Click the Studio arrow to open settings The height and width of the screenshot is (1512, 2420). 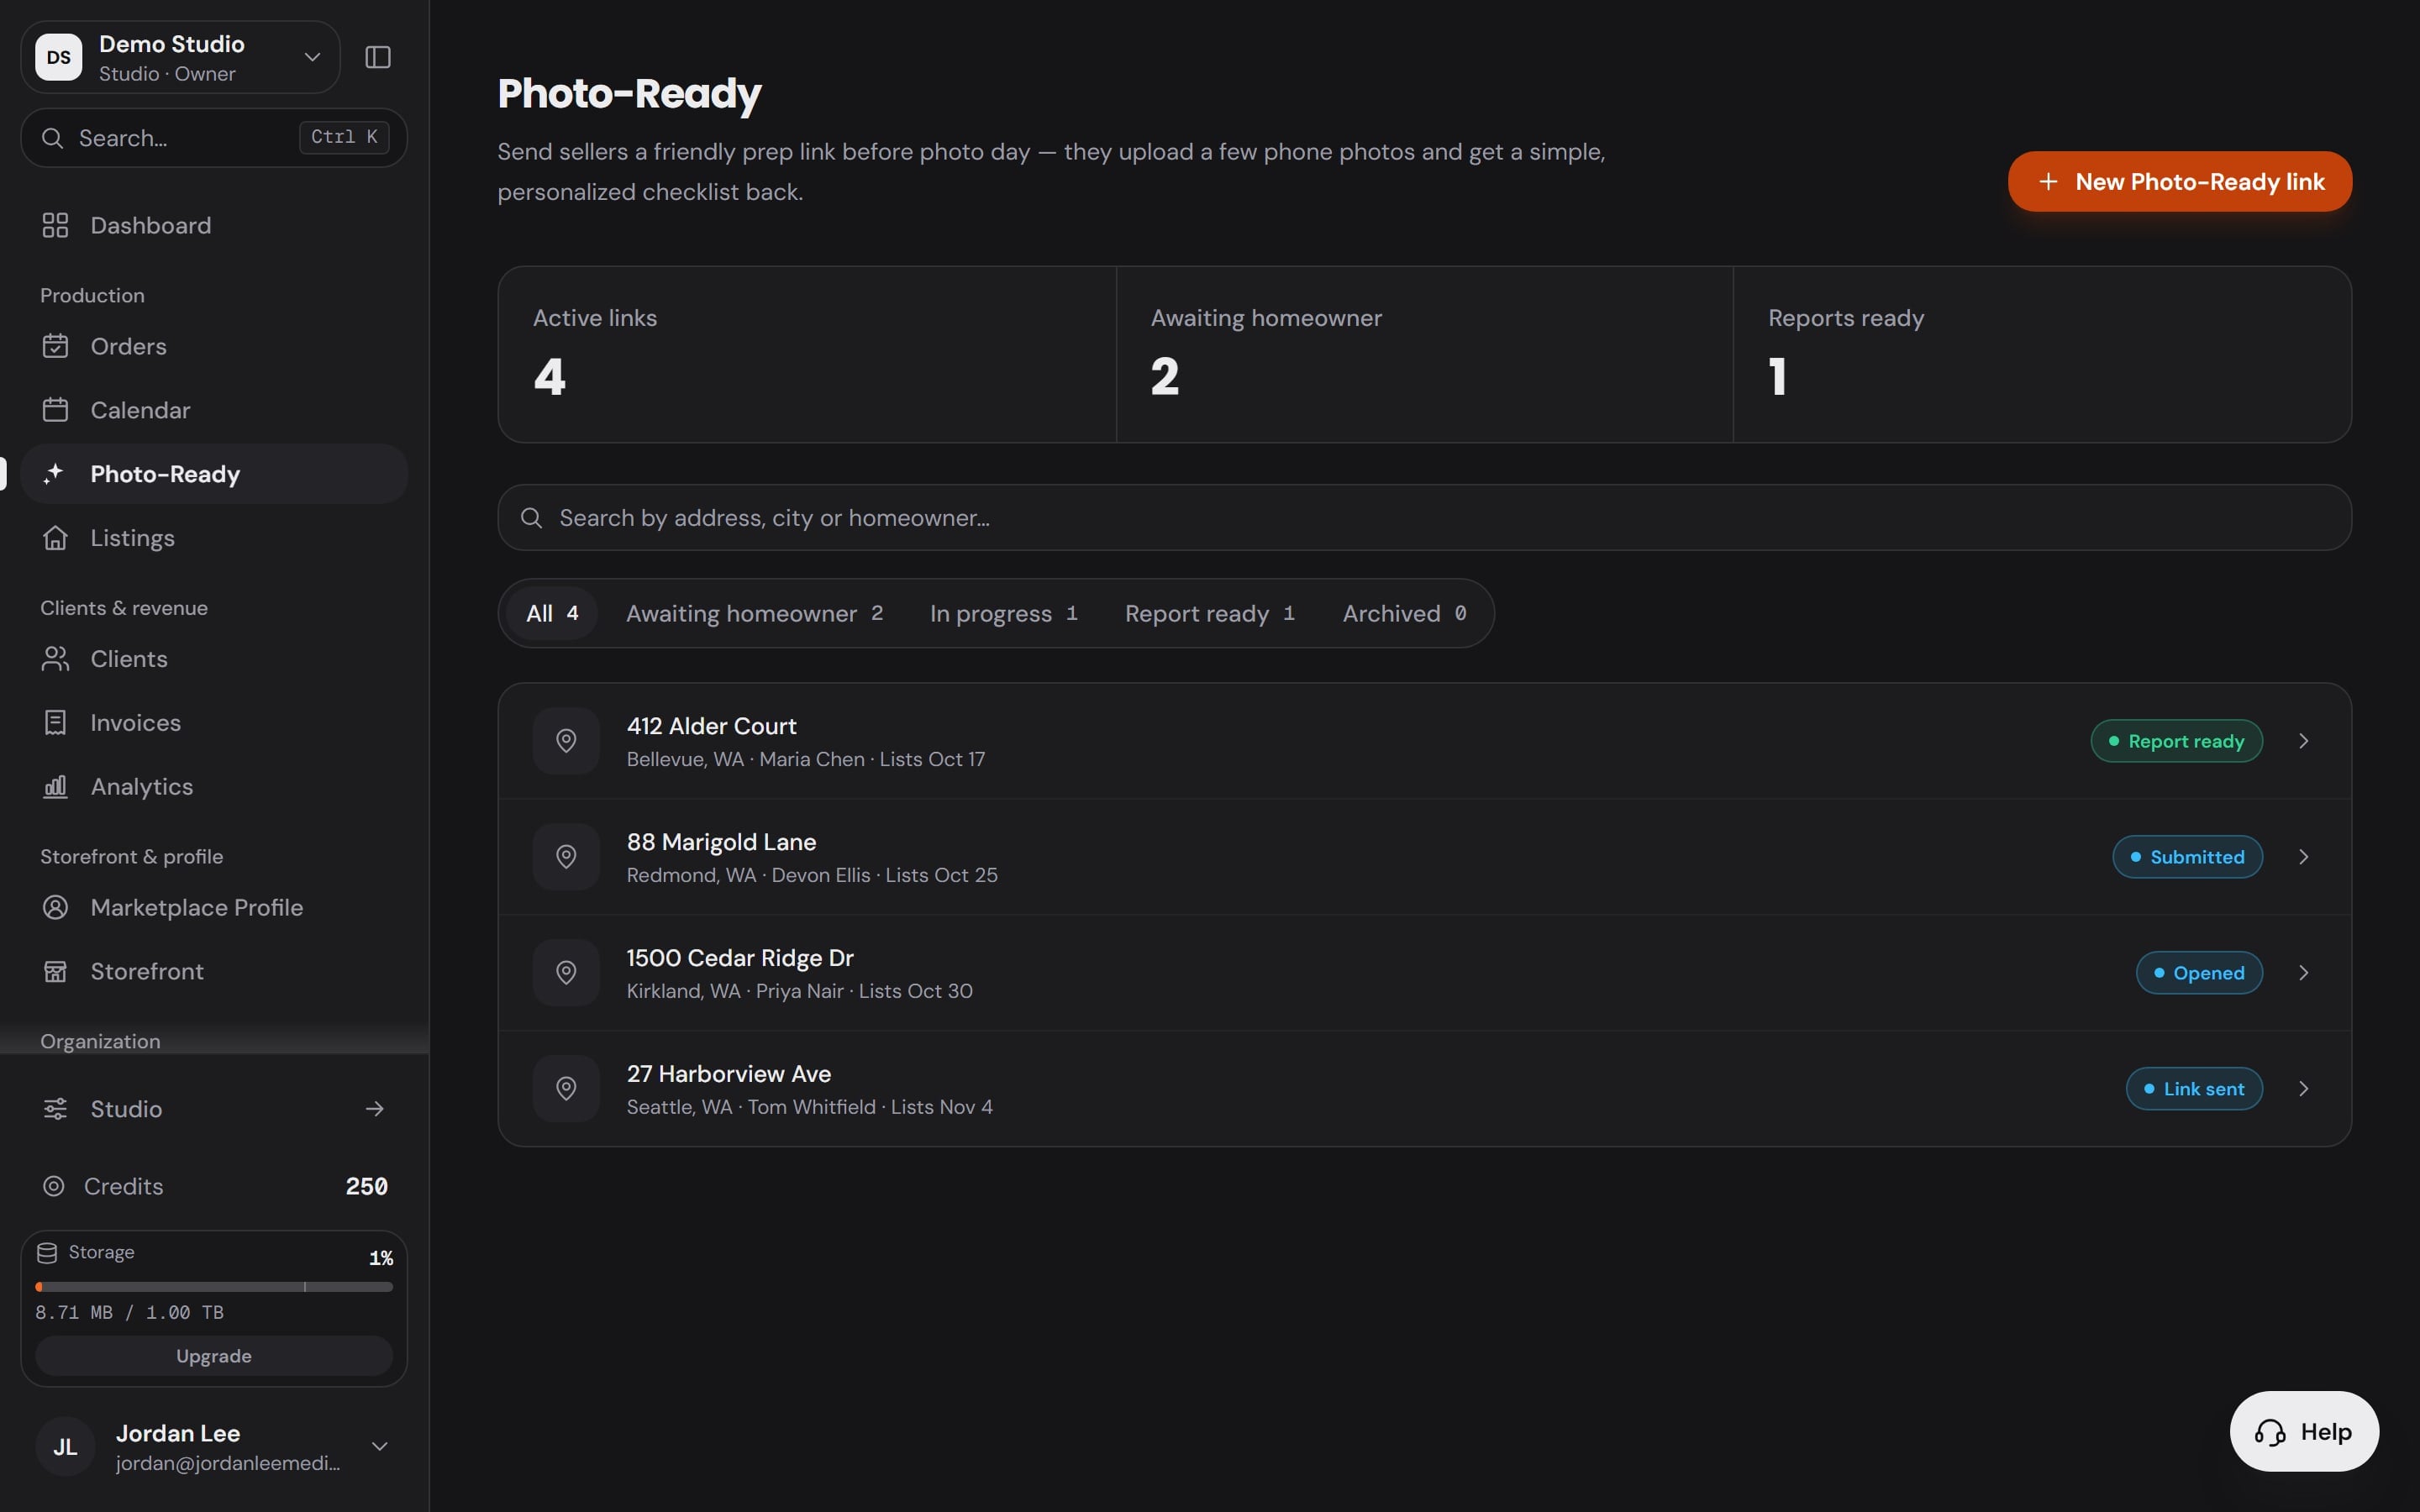[x=375, y=1108]
